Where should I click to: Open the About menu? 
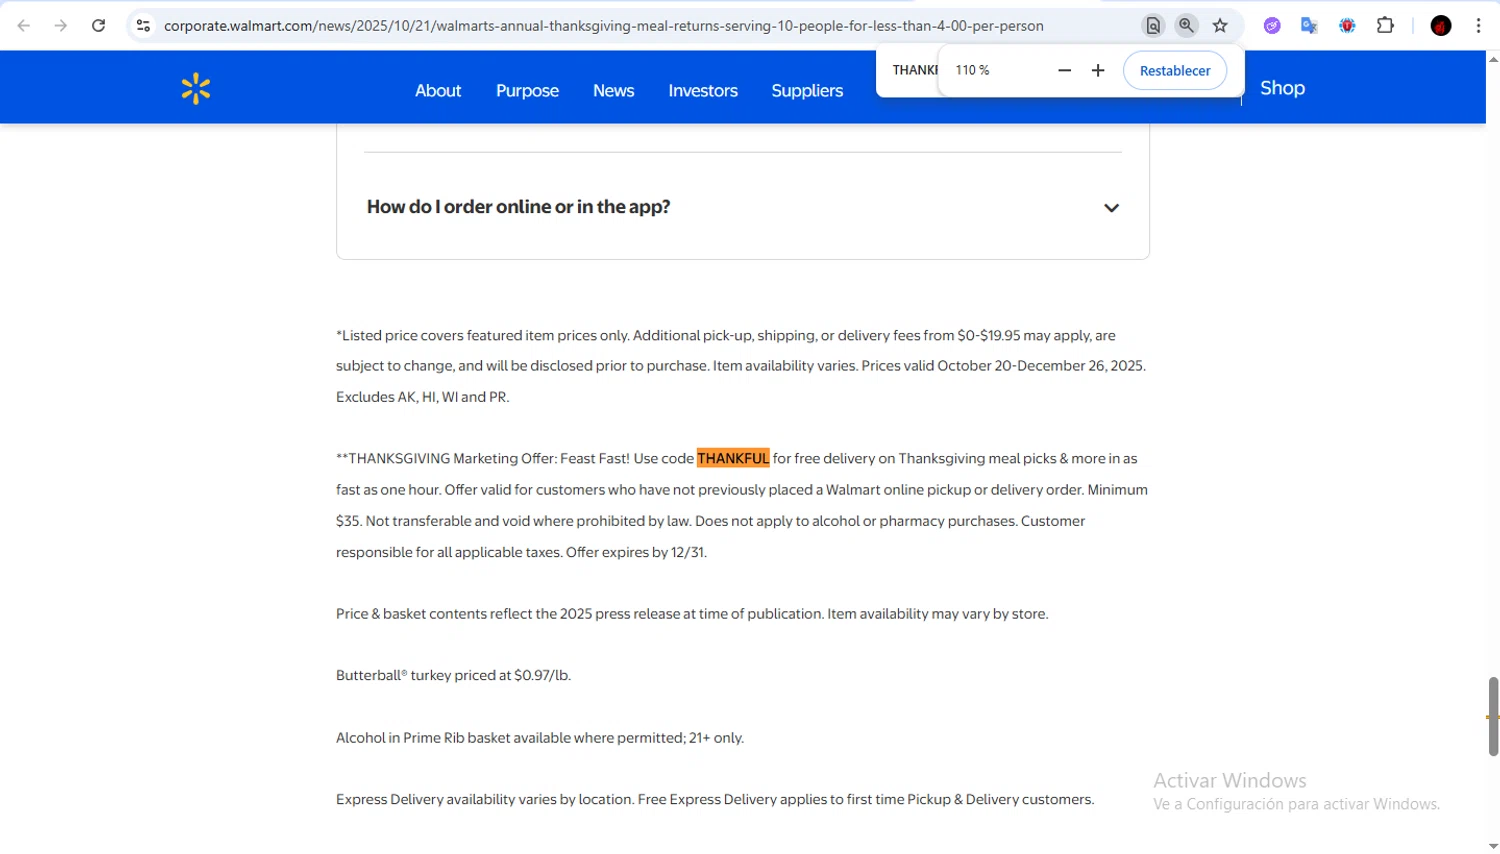point(438,90)
